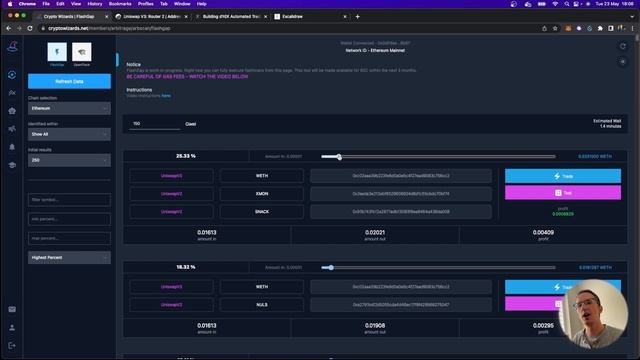Expand the Show All dropdown
Screen dimensions: 640x360
[69, 134]
